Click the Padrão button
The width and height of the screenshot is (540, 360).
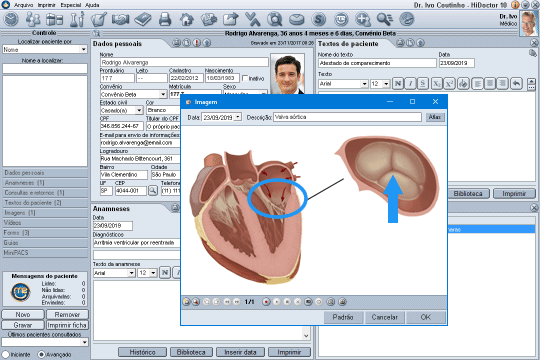tap(343, 317)
